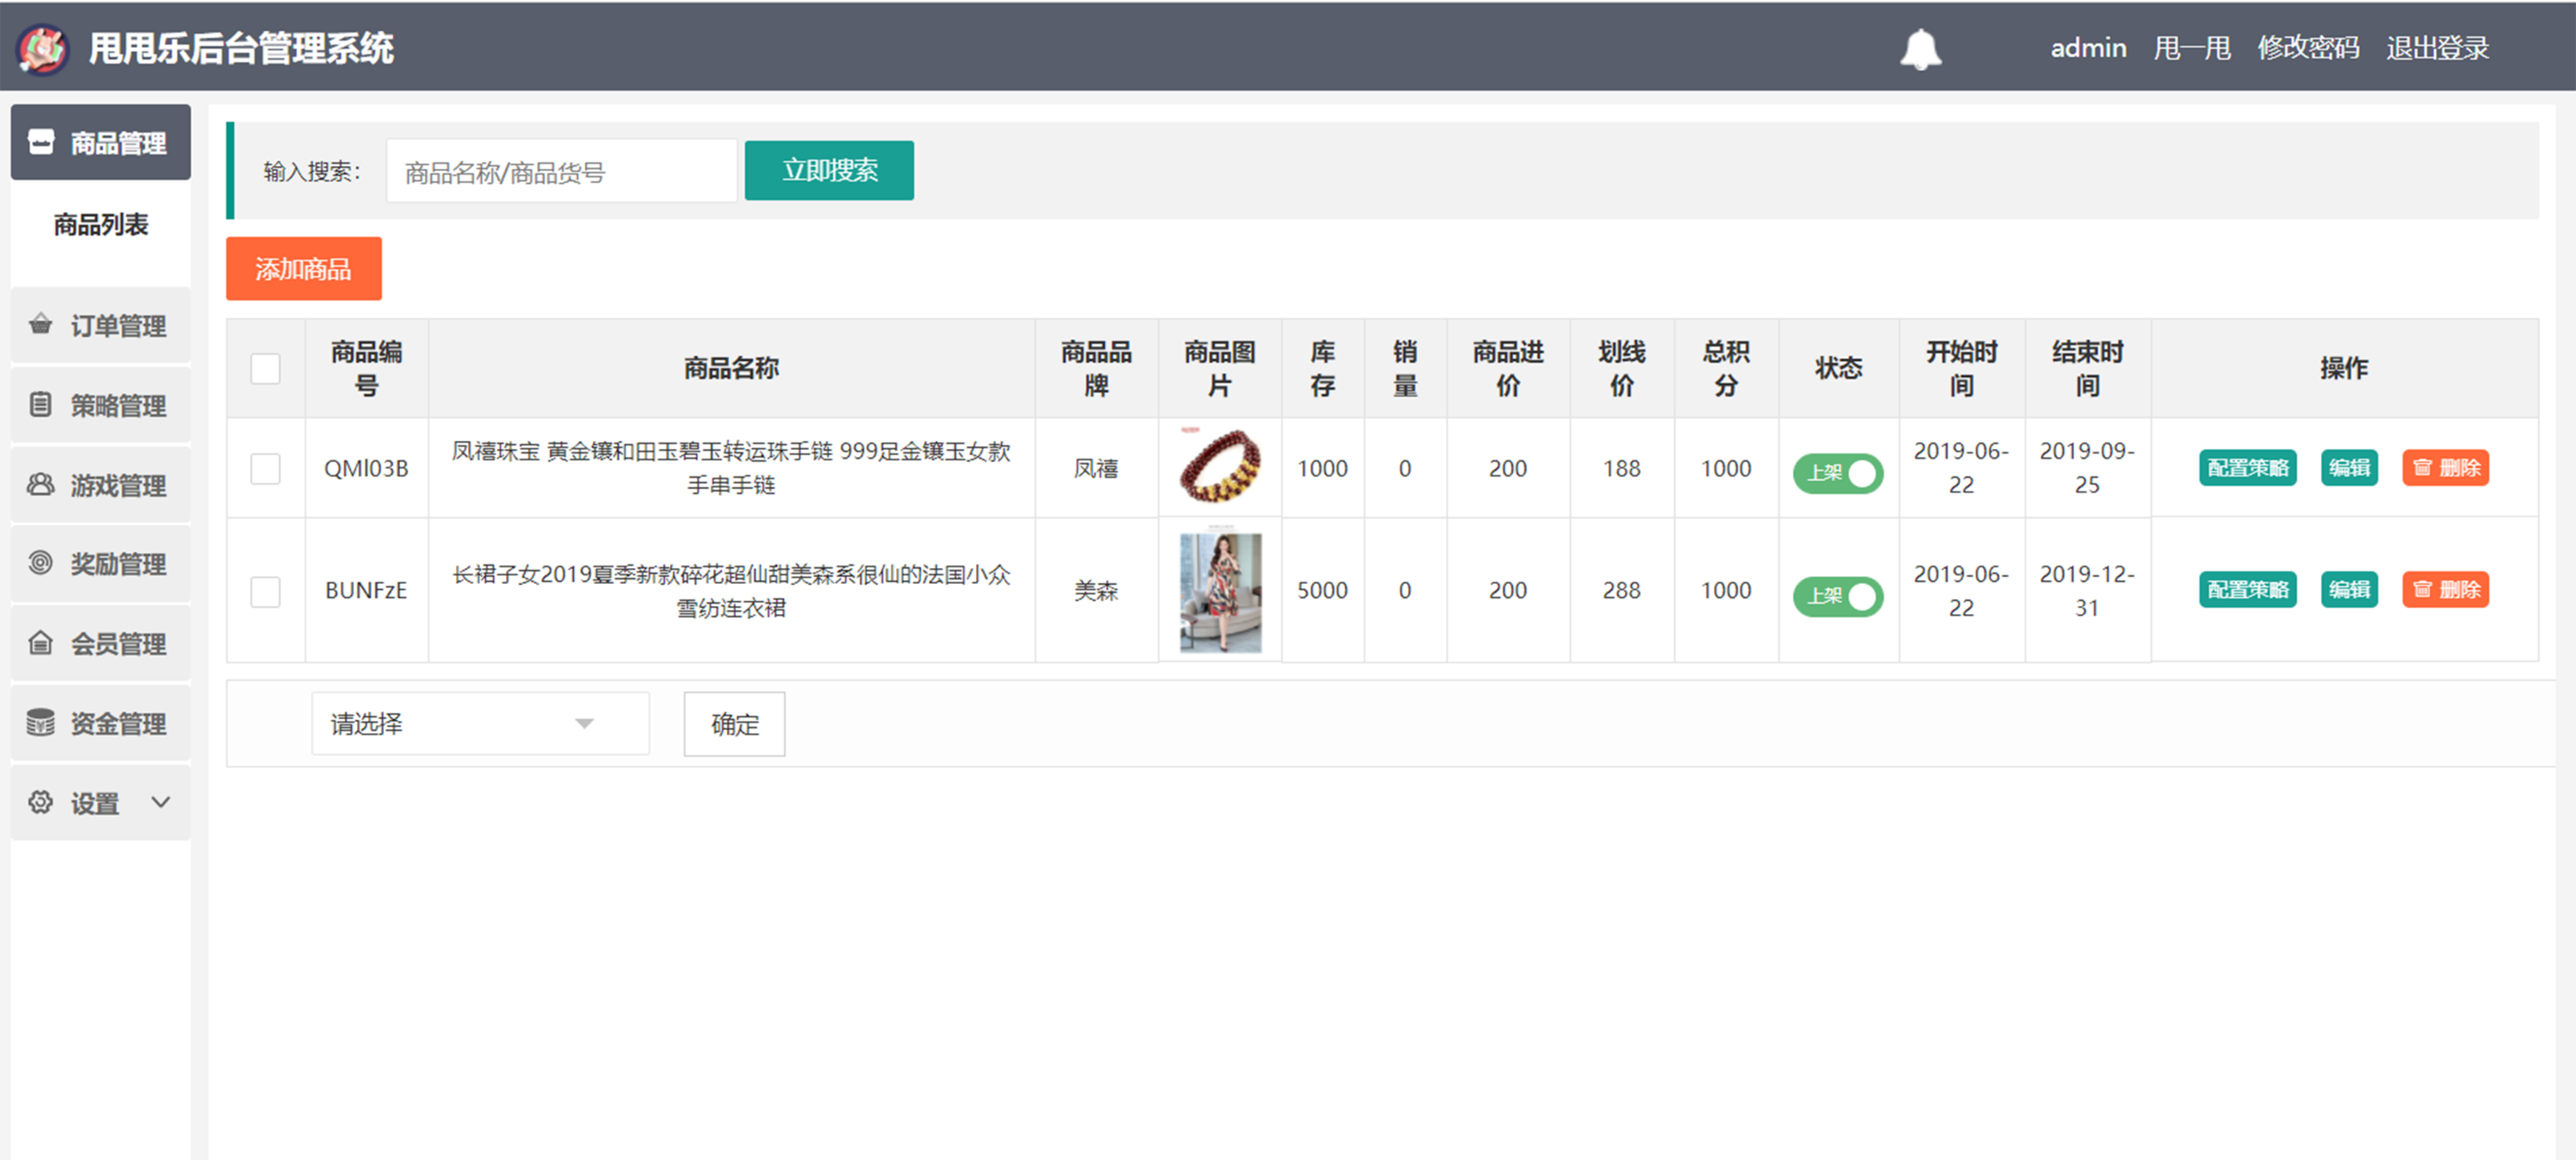The image size is (2576, 1160).
Task: Click the 操作 column header
Action: coord(2344,368)
